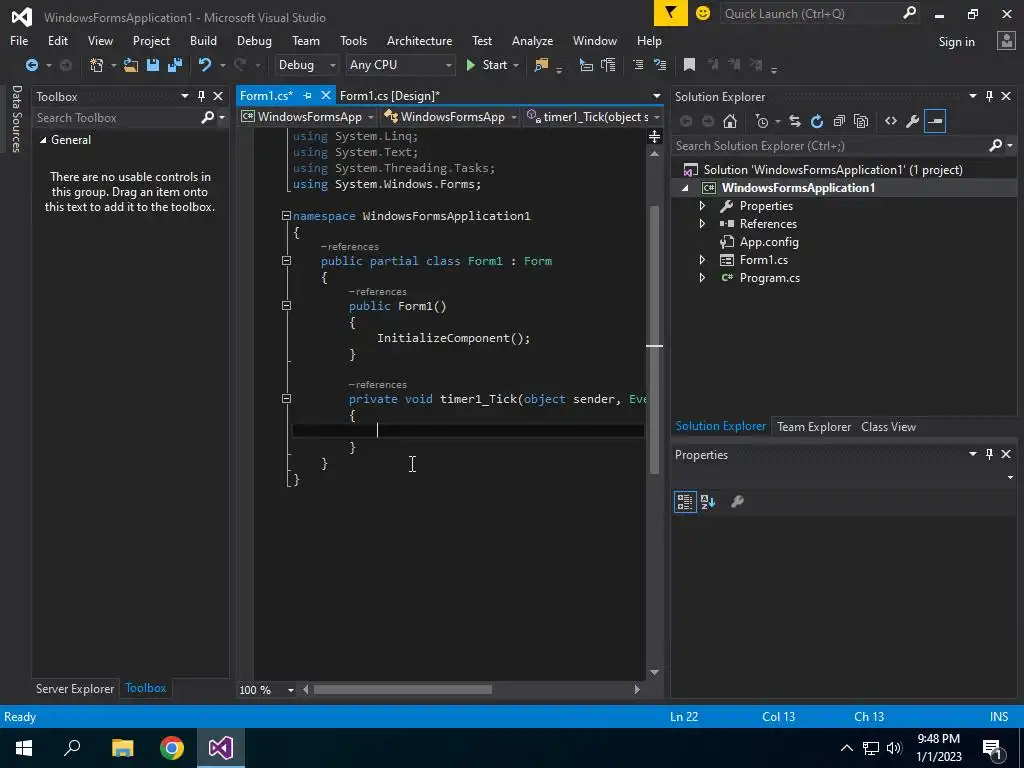Open the Architecture menu
Screen dimensions: 1024x768
pos(419,40)
